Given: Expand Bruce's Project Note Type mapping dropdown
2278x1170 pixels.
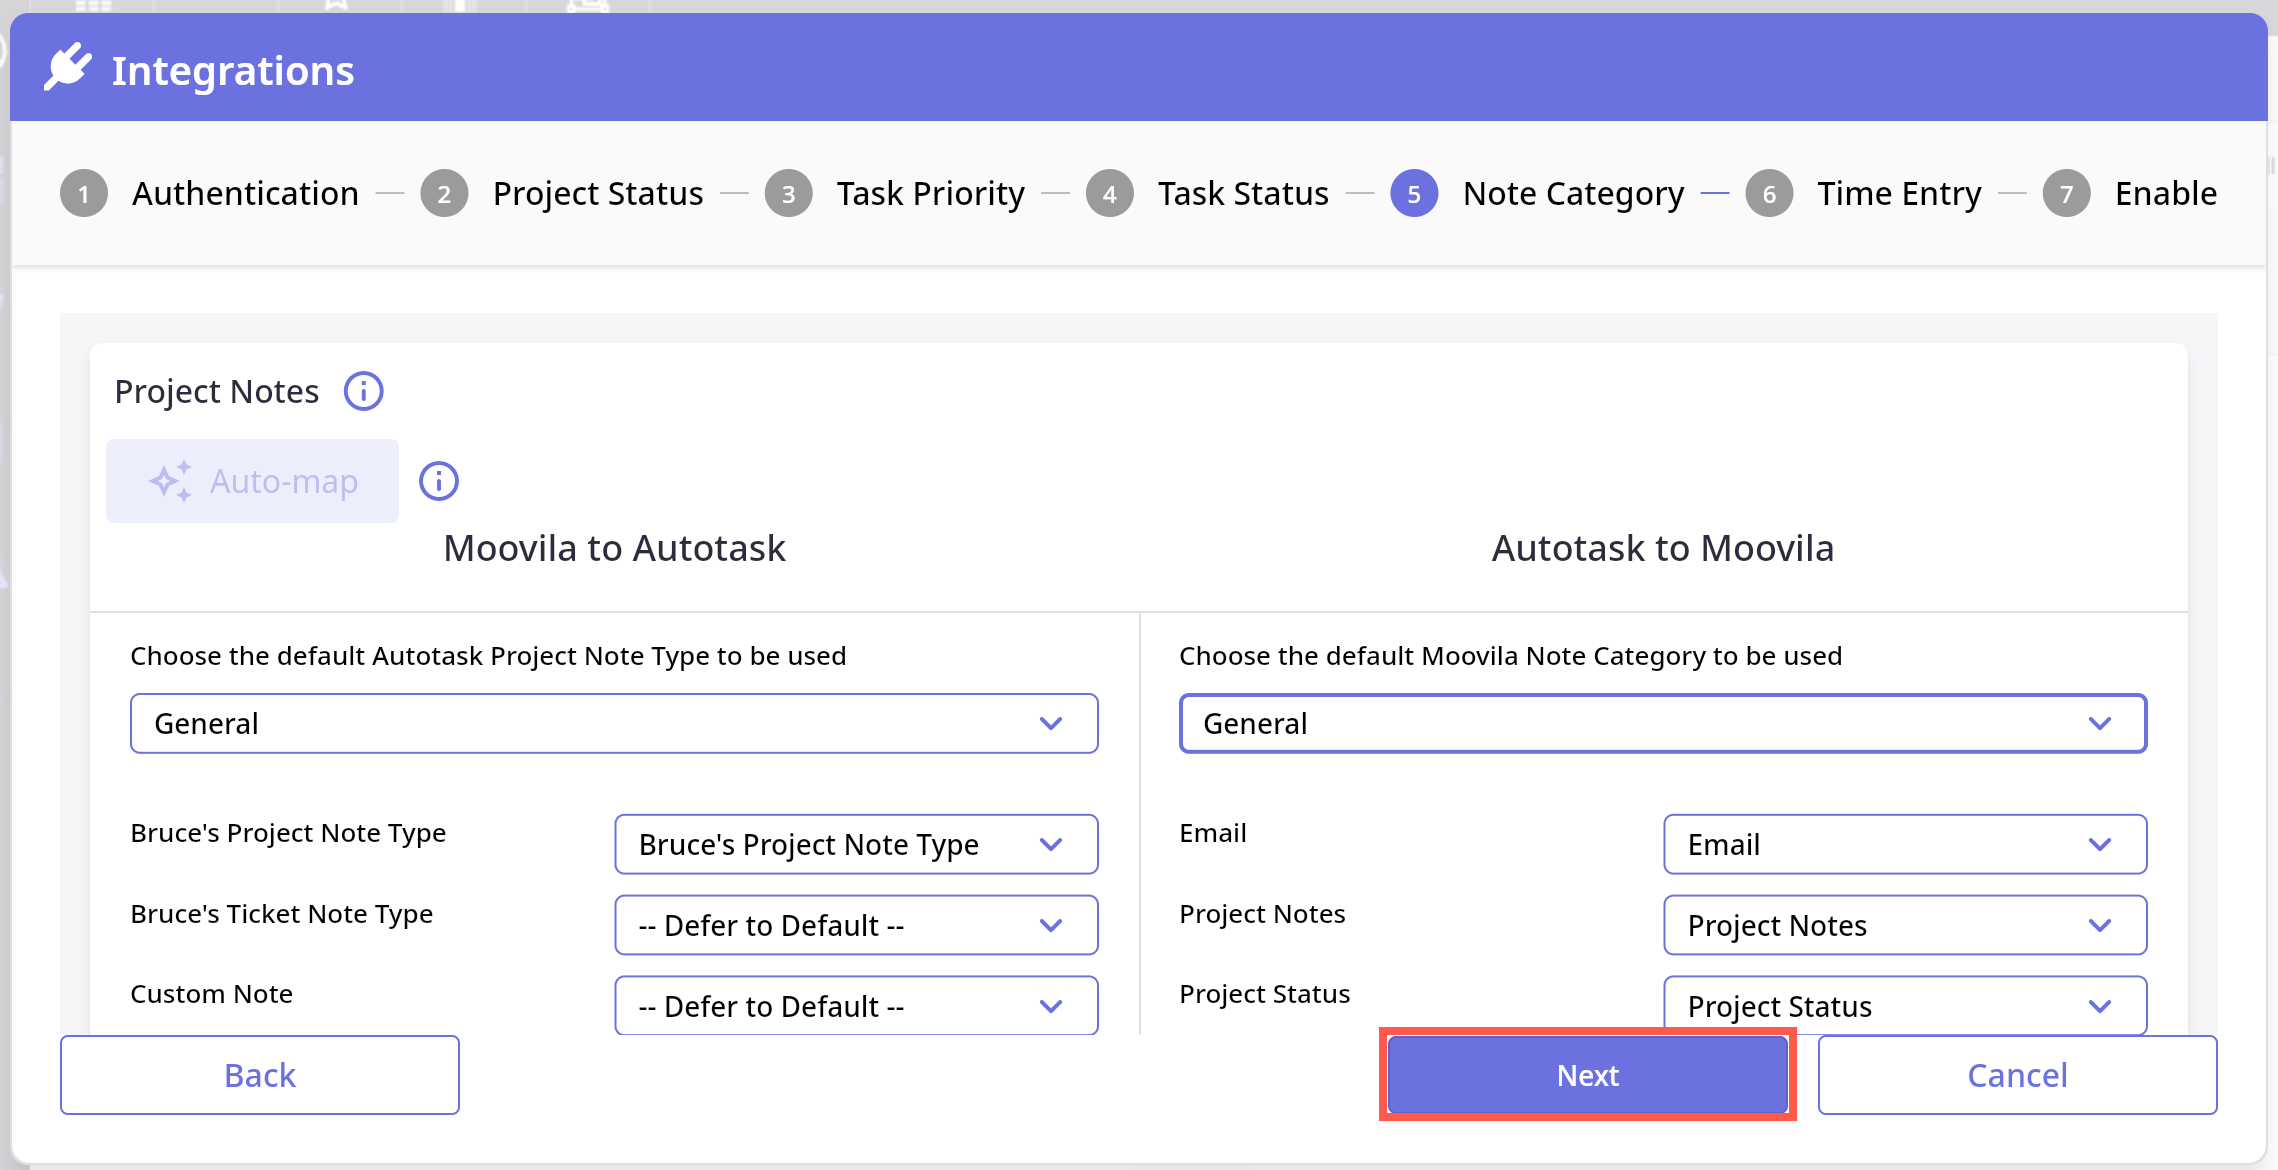Looking at the screenshot, I should point(856,844).
